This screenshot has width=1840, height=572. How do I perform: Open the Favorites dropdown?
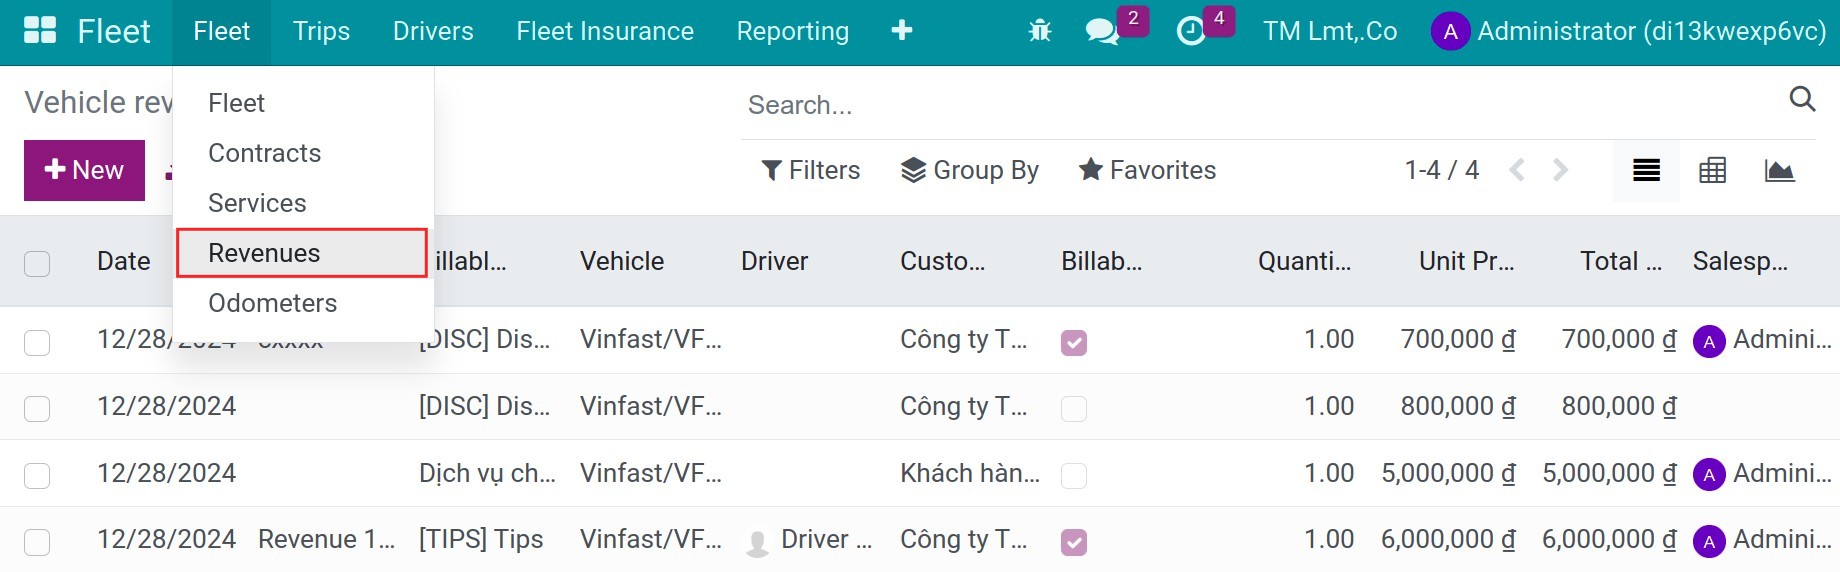click(x=1147, y=171)
